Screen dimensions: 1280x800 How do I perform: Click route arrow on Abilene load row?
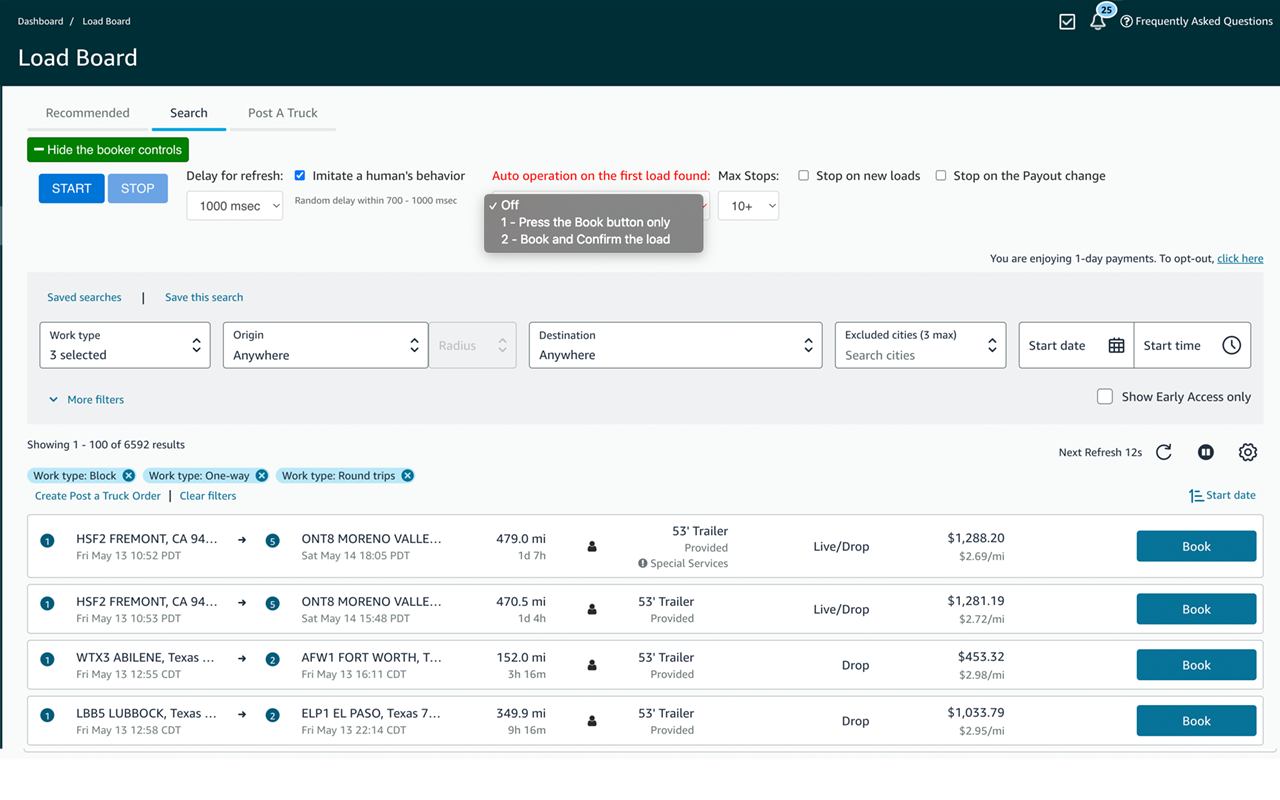(x=242, y=659)
